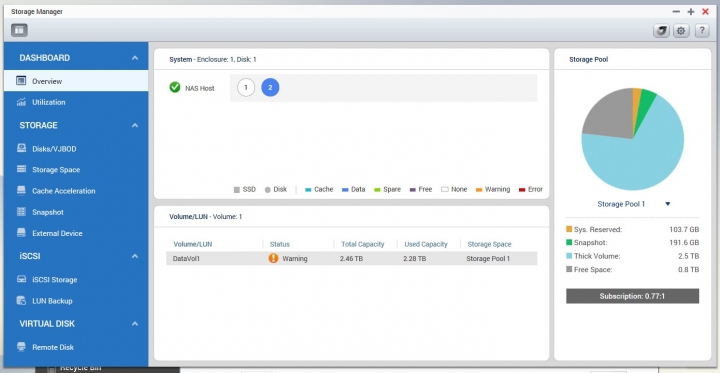
Task: Open the disk health icon in toolbar
Action: click(661, 31)
